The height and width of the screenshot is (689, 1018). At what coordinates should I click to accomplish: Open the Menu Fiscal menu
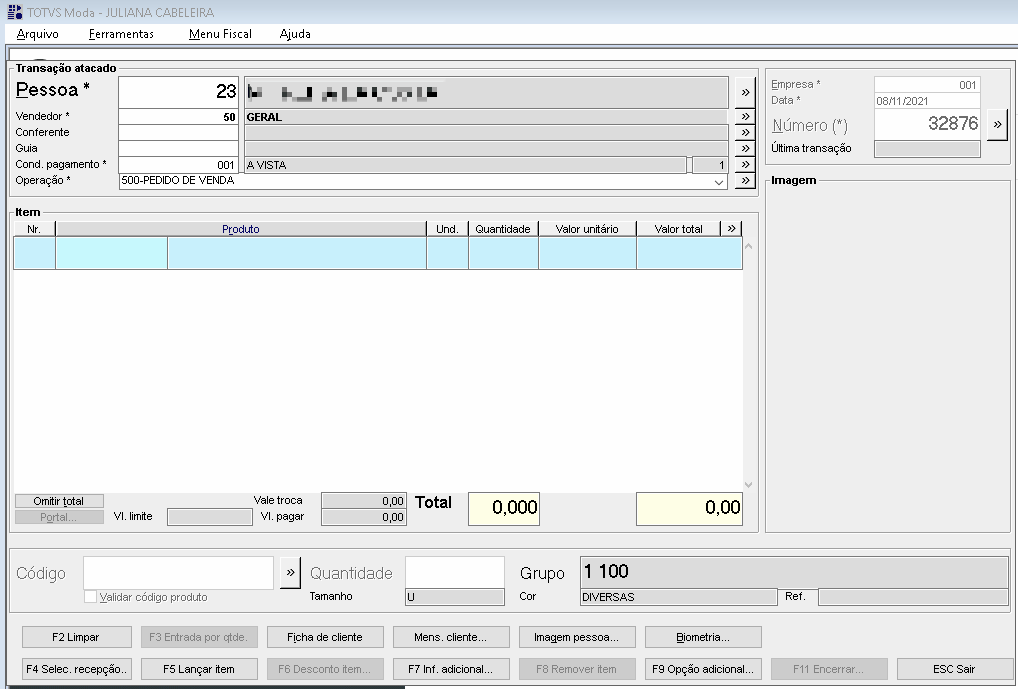220,34
